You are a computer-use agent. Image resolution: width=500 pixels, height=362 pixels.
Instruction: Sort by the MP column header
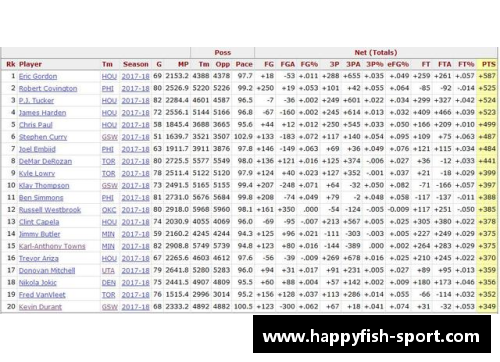click(x=183, y=64)
